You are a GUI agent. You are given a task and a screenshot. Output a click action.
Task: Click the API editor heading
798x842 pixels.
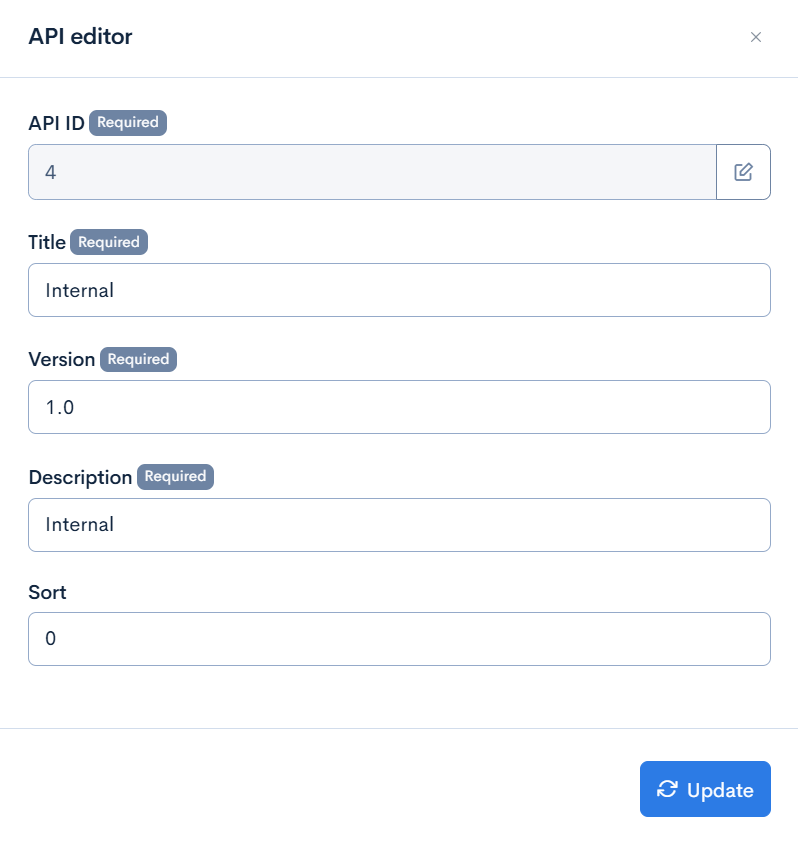click(81, 36)
